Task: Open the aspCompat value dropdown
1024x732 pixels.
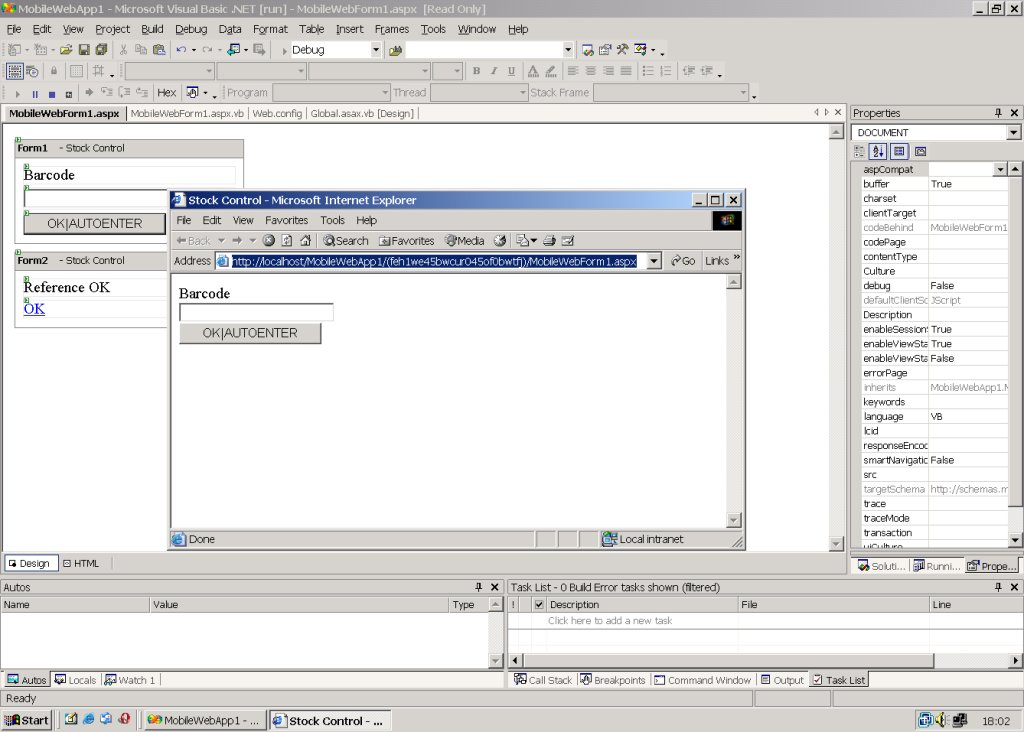Action: (1000, 169)
